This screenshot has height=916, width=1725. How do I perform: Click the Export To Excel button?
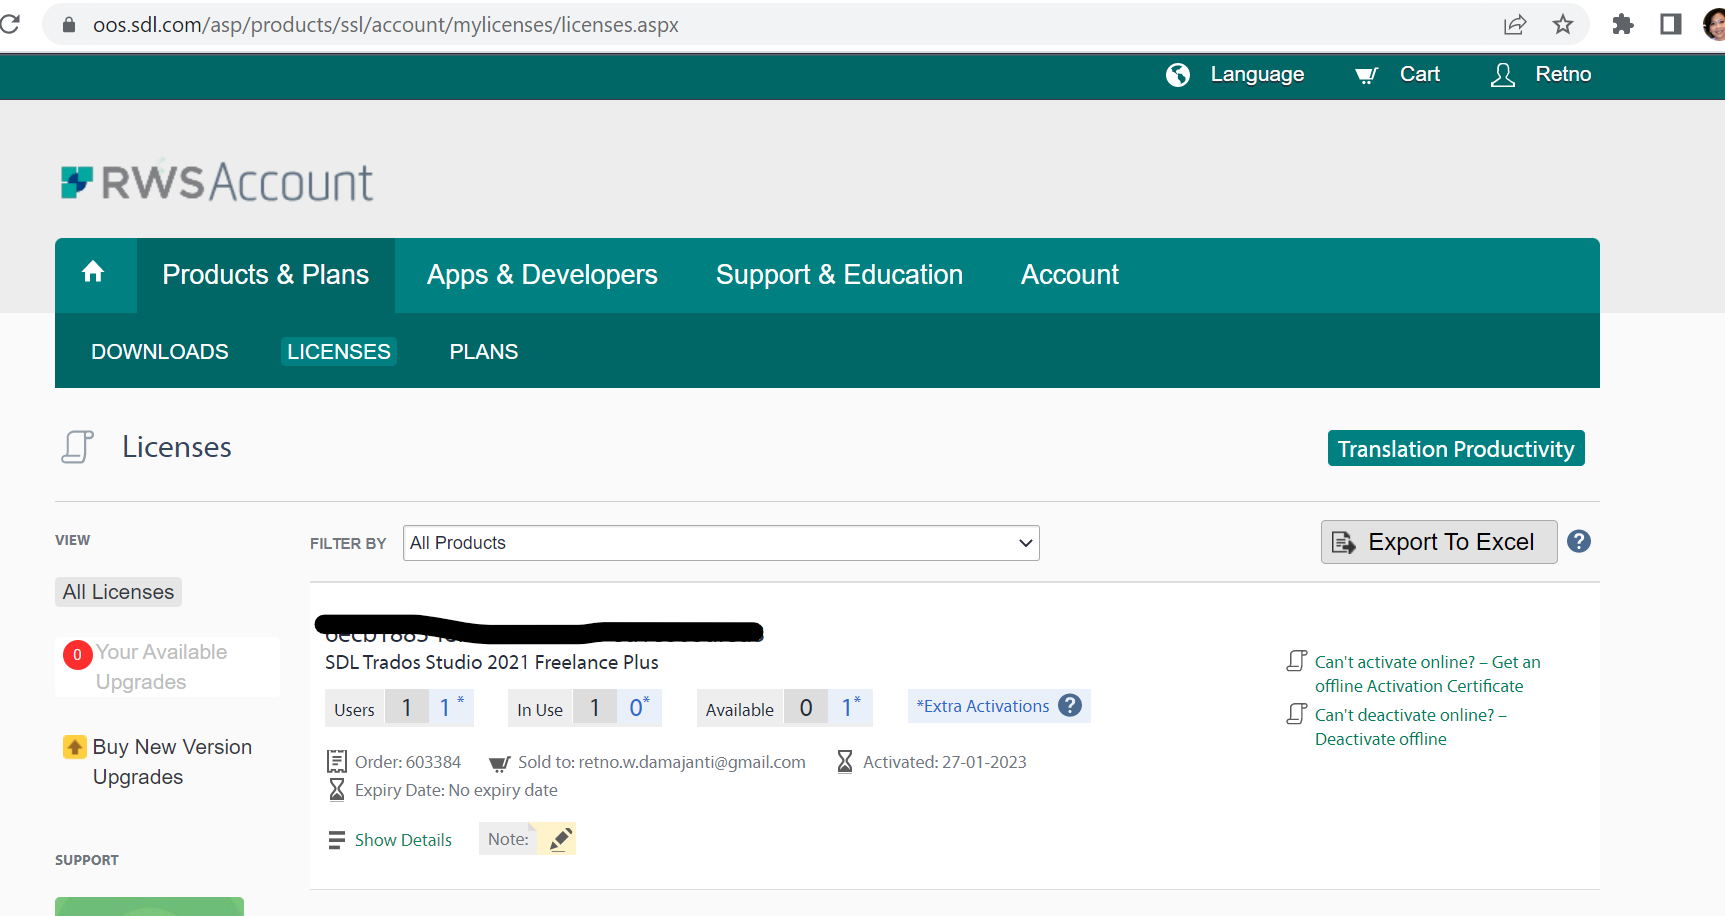tap(1438, 541)
